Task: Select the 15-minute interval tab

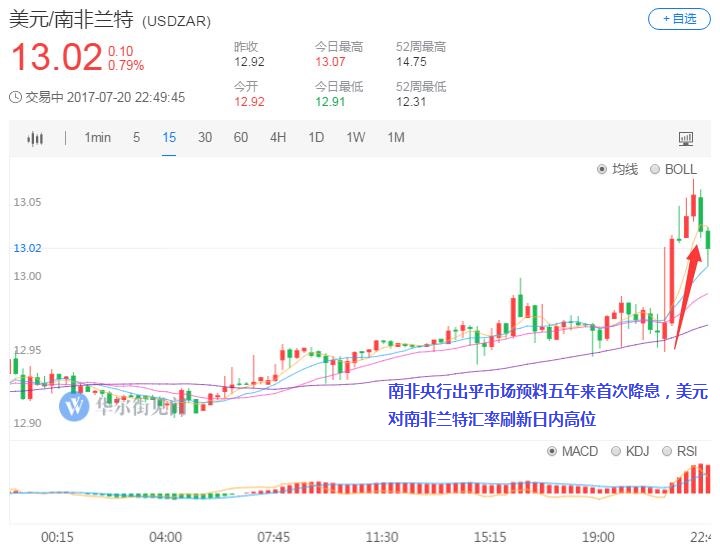Action: click(169, 138)
